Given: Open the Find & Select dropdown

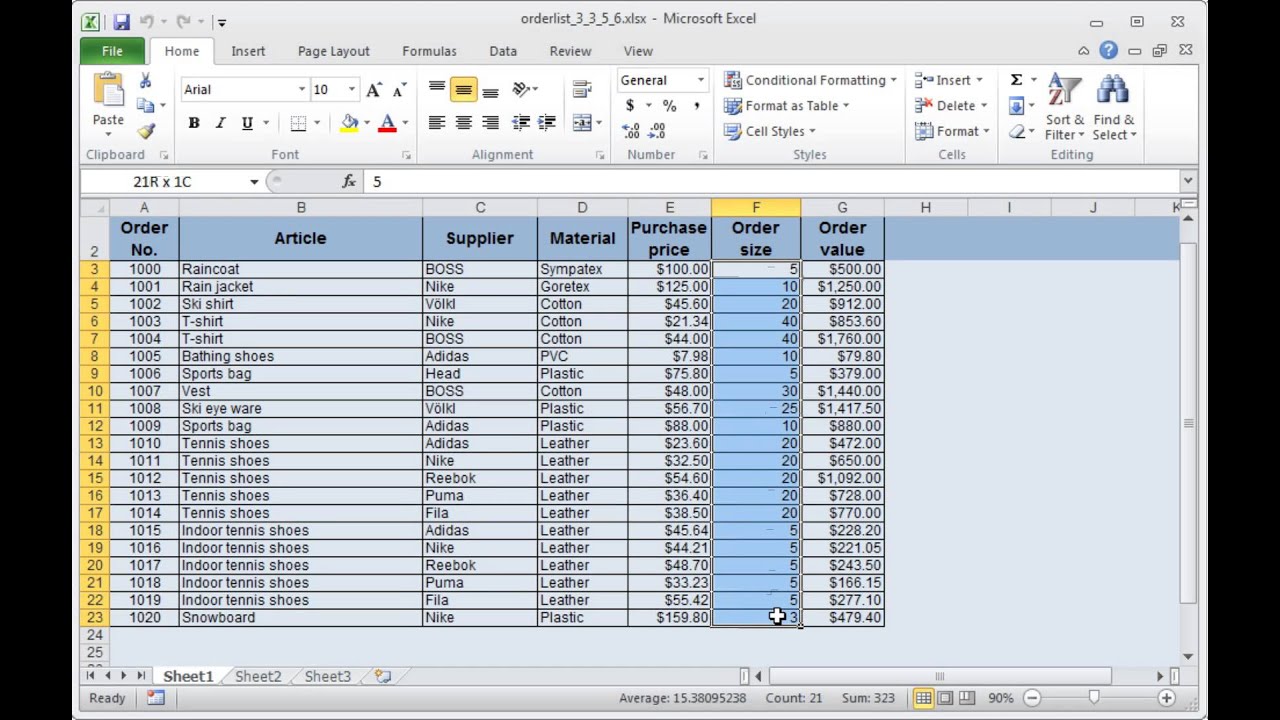Looking at the screenshot, I should tap(1114, 107).
